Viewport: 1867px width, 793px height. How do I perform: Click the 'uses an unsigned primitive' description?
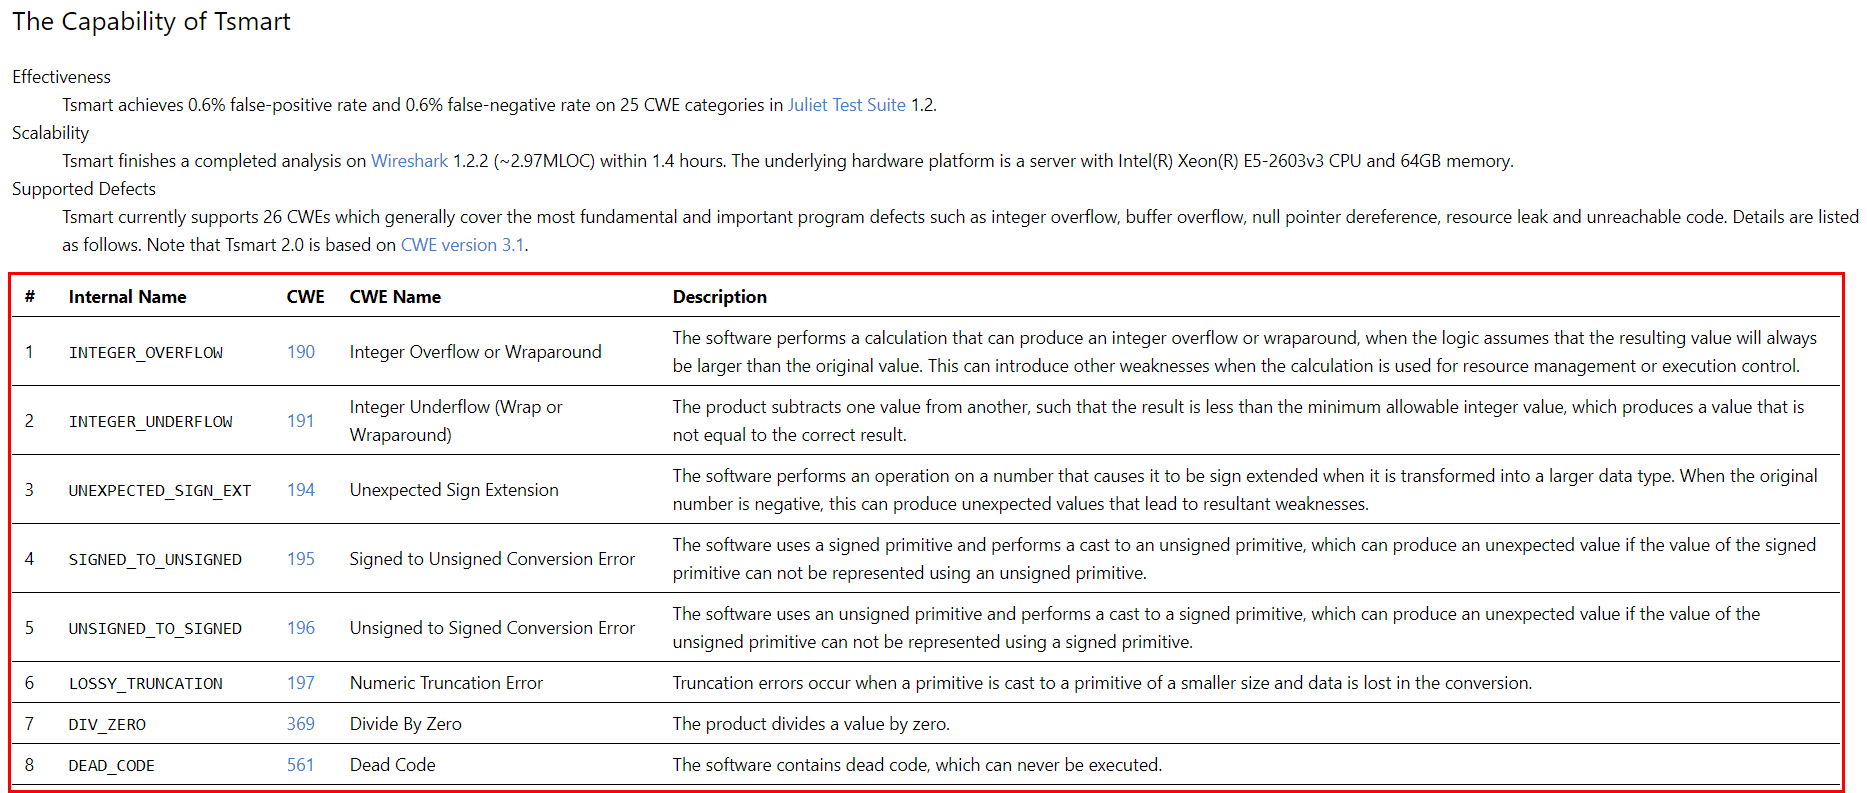[x=1217, y=628]
